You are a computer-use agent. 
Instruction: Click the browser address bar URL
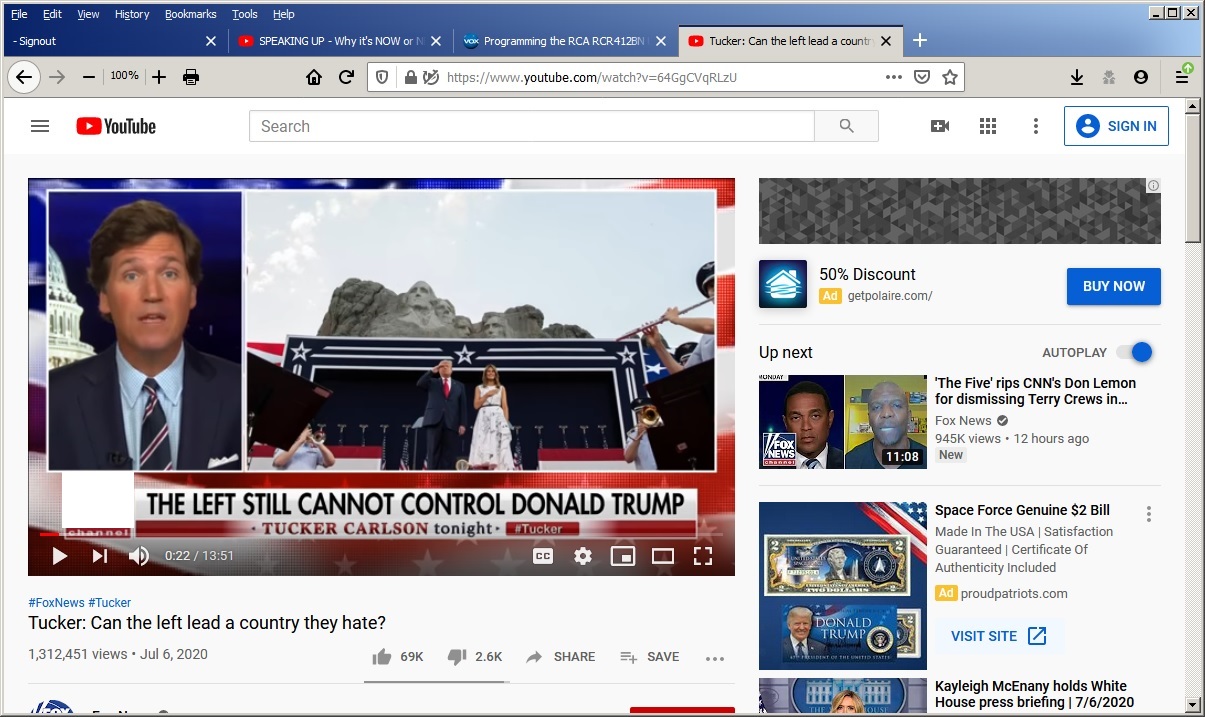592,77
